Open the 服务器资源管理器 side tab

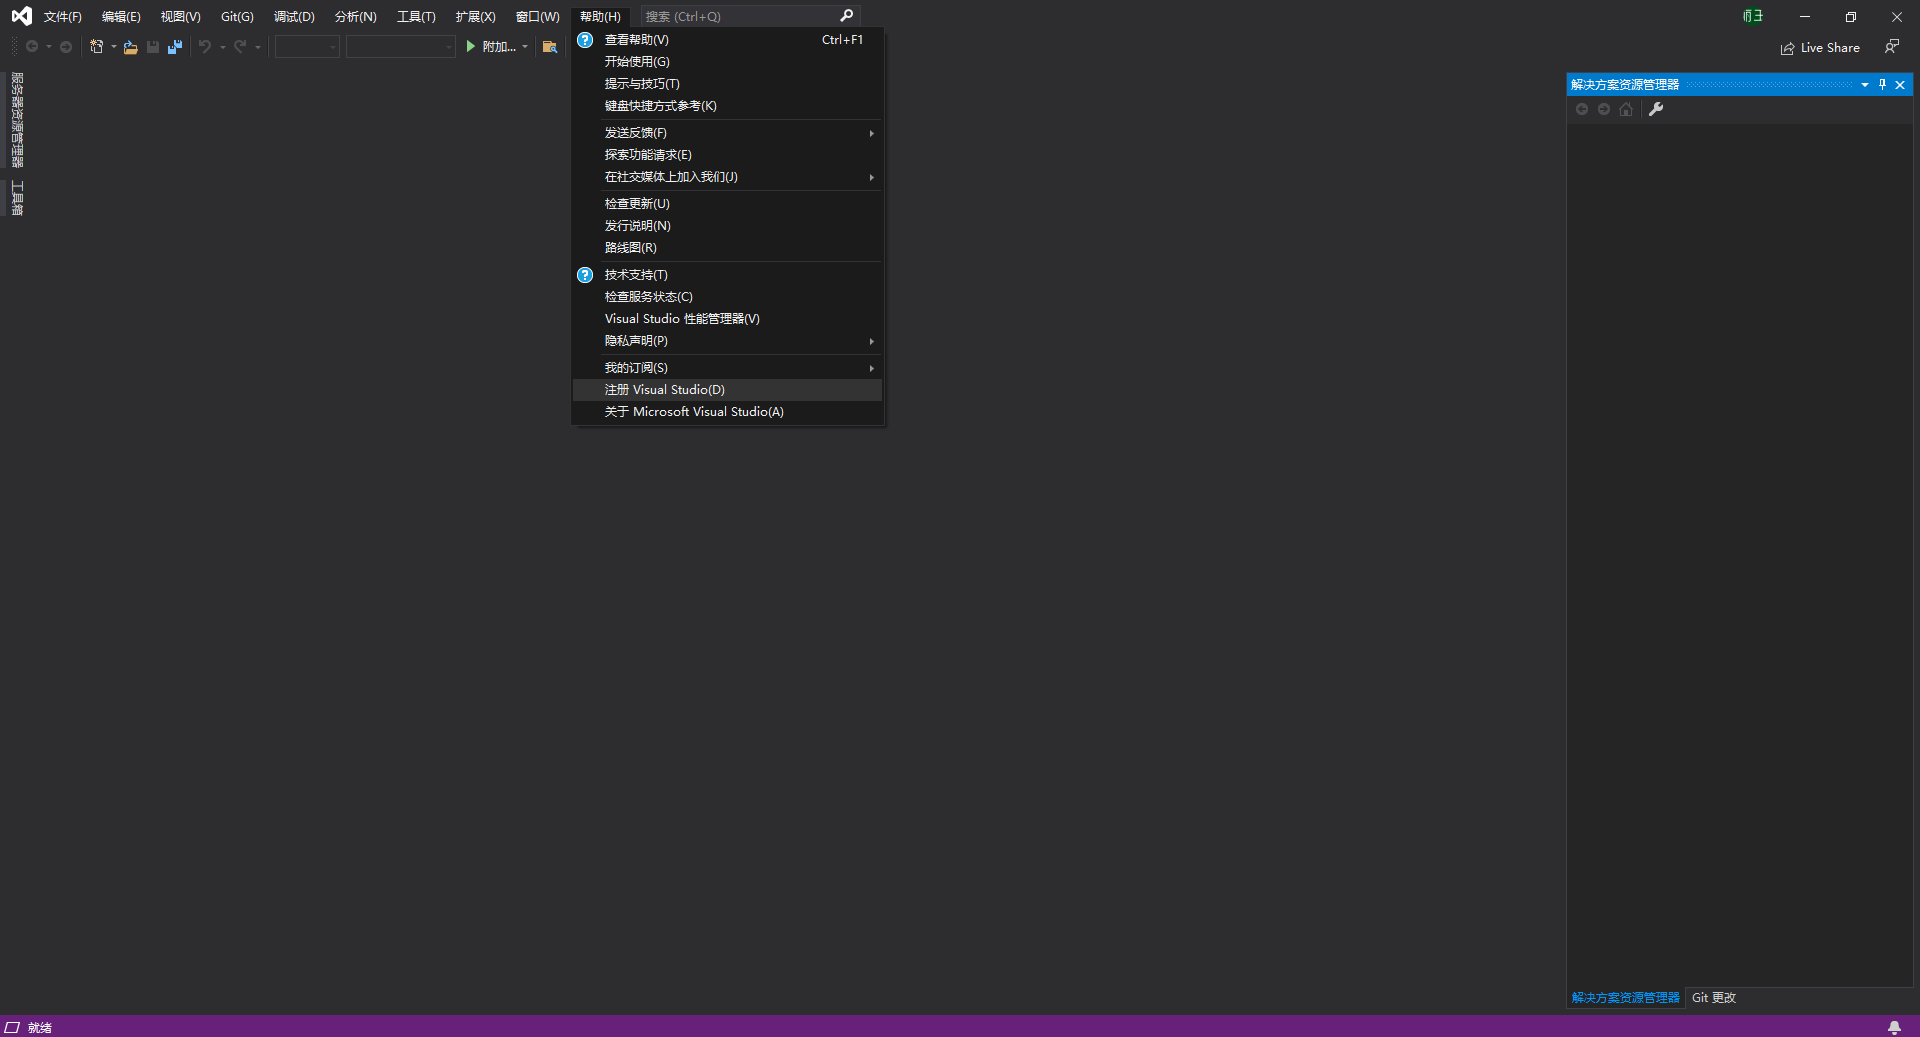click(x=17, y=120)
